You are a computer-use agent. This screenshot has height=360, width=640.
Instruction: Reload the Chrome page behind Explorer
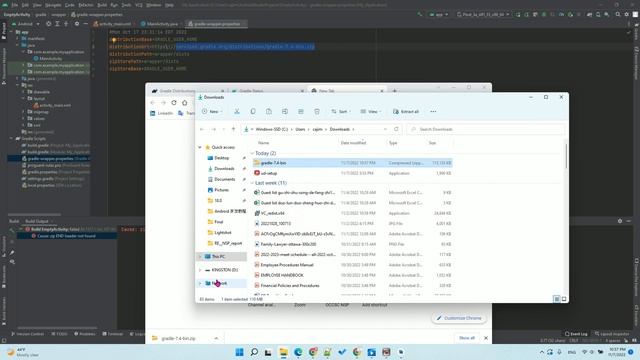(174, 102)
